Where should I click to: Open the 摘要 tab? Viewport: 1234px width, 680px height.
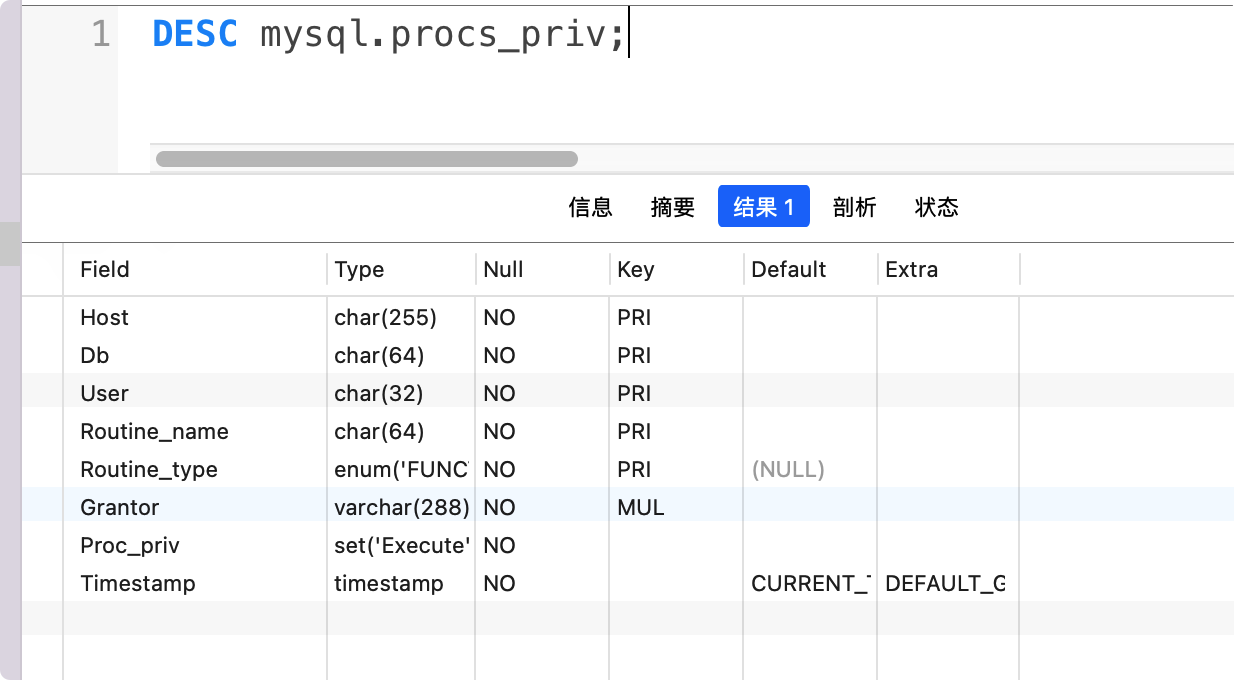[x=672, y=207]
